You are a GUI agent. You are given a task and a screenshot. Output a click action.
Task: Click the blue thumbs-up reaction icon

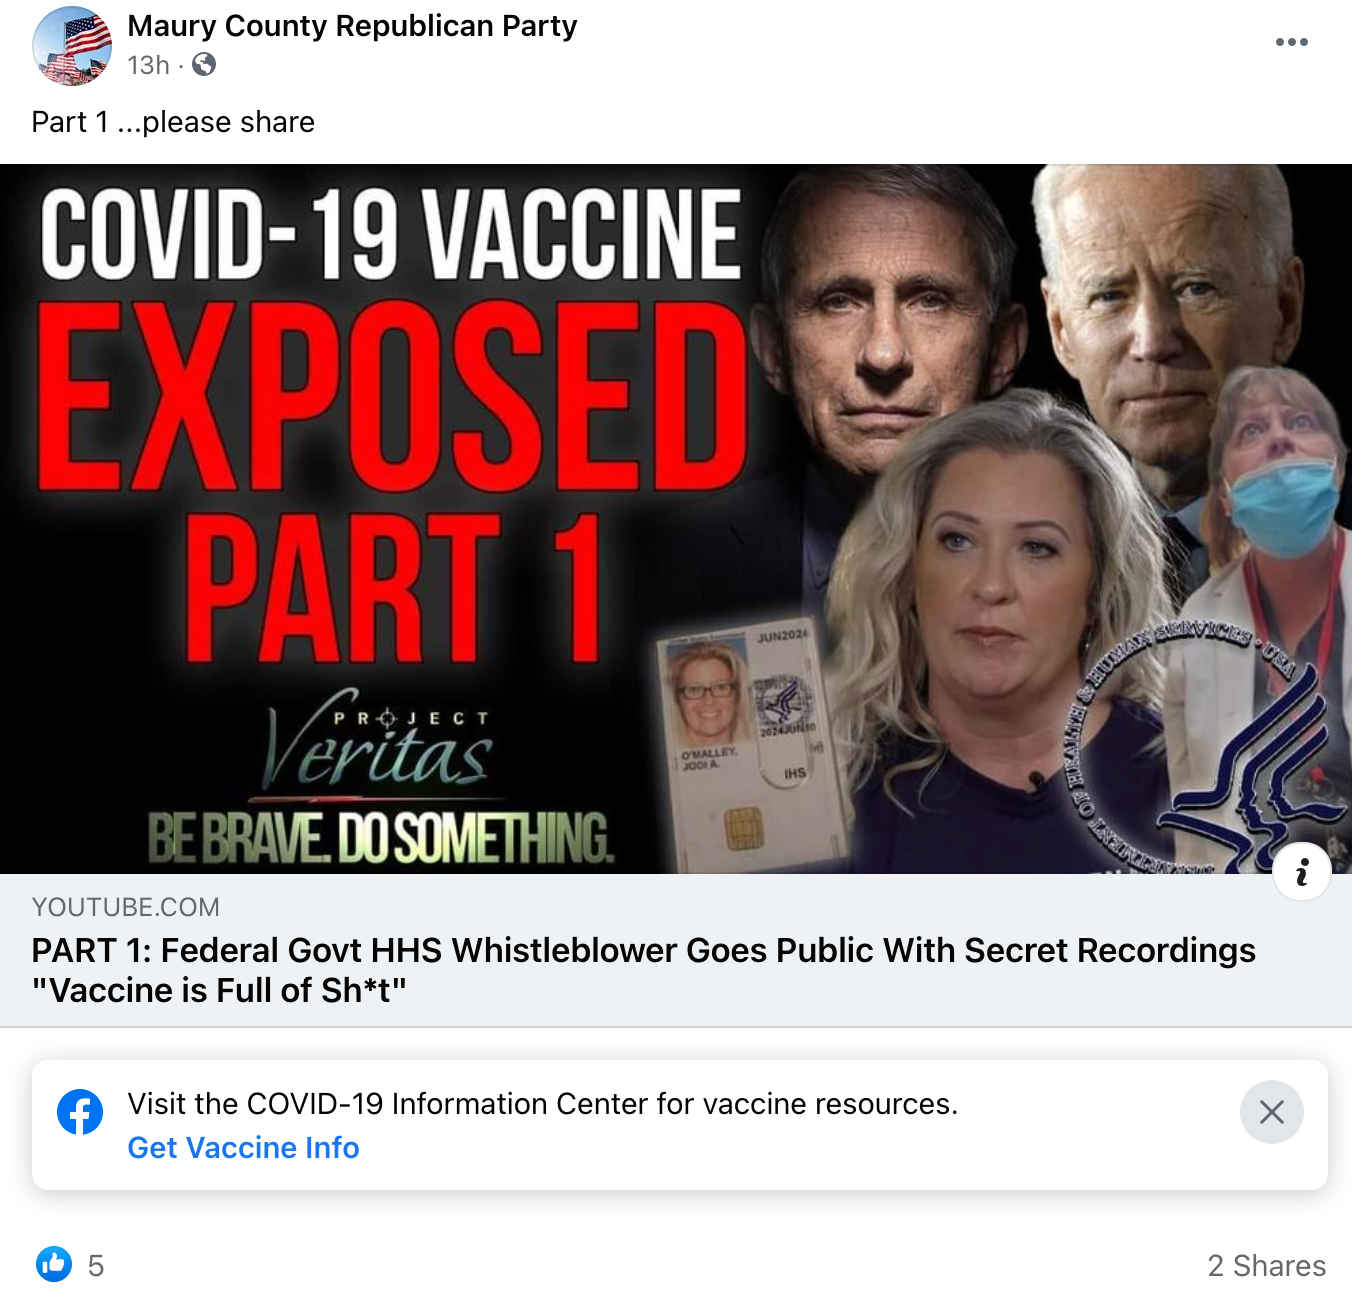(54, 1264)
